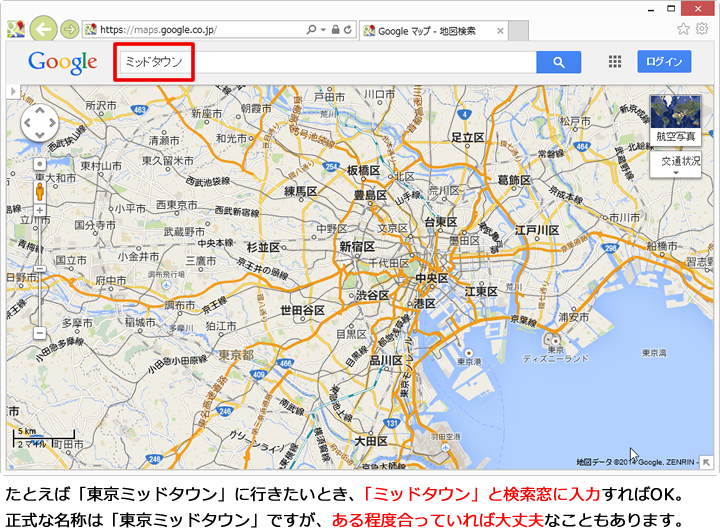This screenshot has width=720, height=528.
Task: Switch to 航空写真 satellite view thumbnail
Action: coord(675,119)
